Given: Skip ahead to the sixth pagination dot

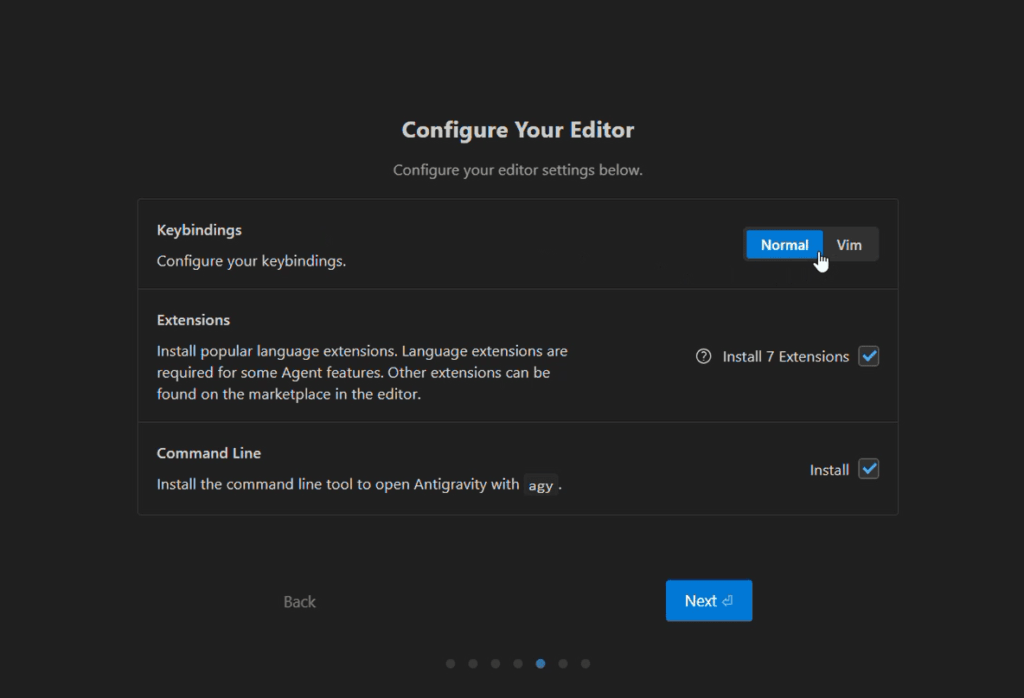Looking at the screenshot, I should pos(563,663).
